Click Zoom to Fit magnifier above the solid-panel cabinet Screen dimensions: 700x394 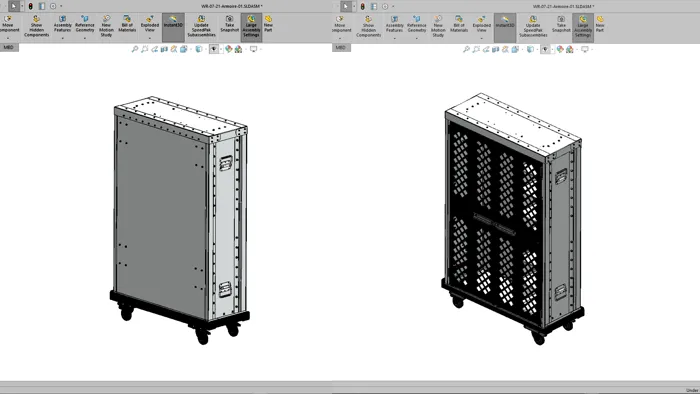point(135,49)
